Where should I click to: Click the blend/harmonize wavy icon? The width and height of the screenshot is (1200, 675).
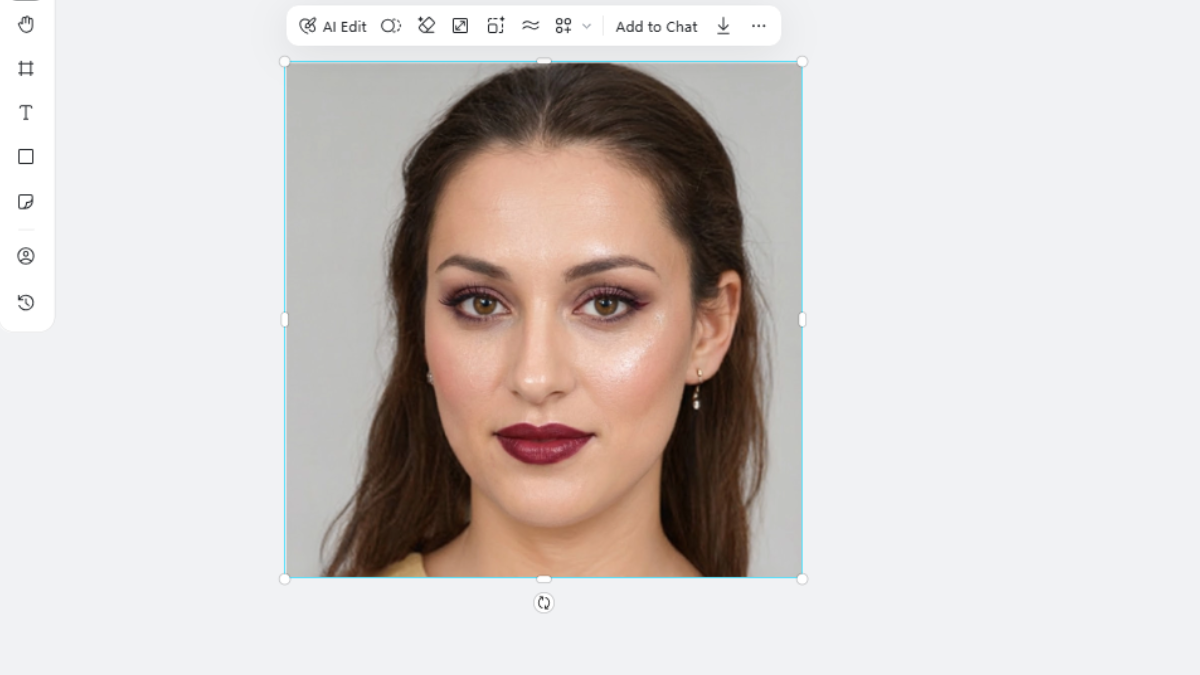[x=530, y=26]
